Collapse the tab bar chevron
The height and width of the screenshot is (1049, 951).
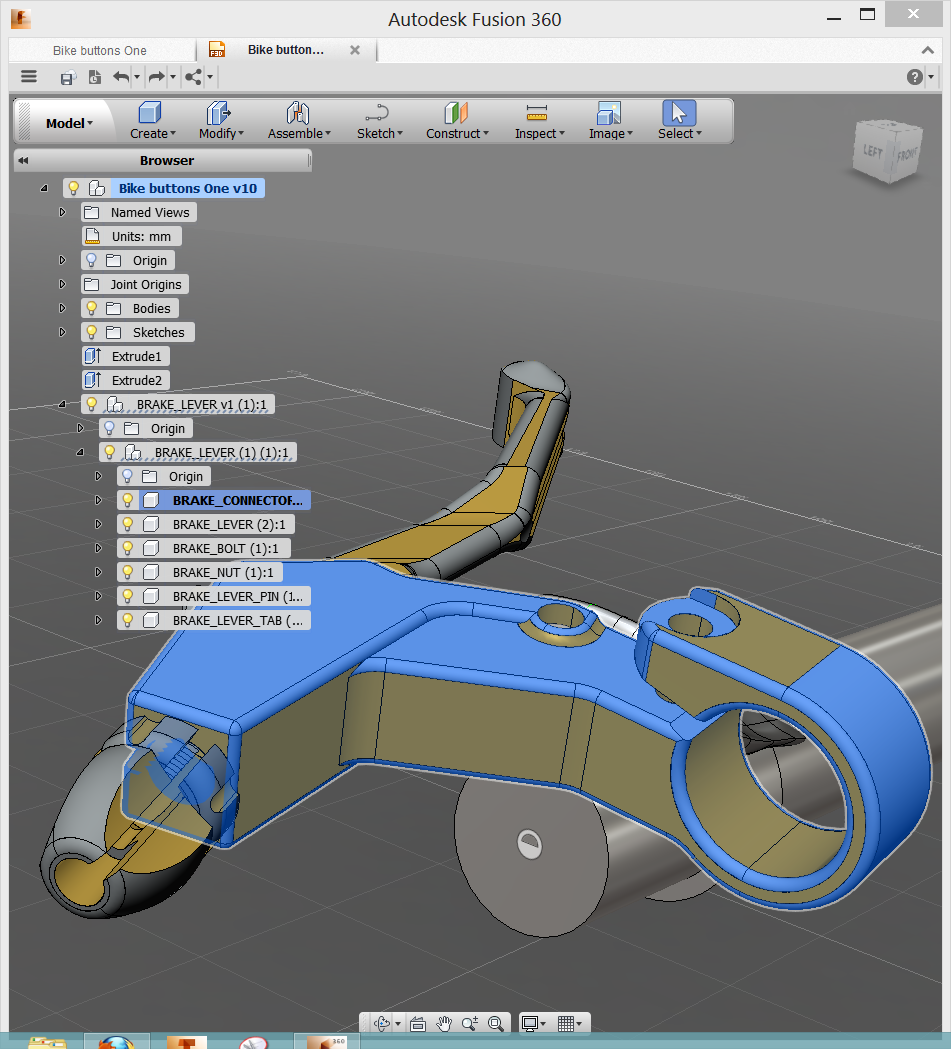(x=928, y=50)
